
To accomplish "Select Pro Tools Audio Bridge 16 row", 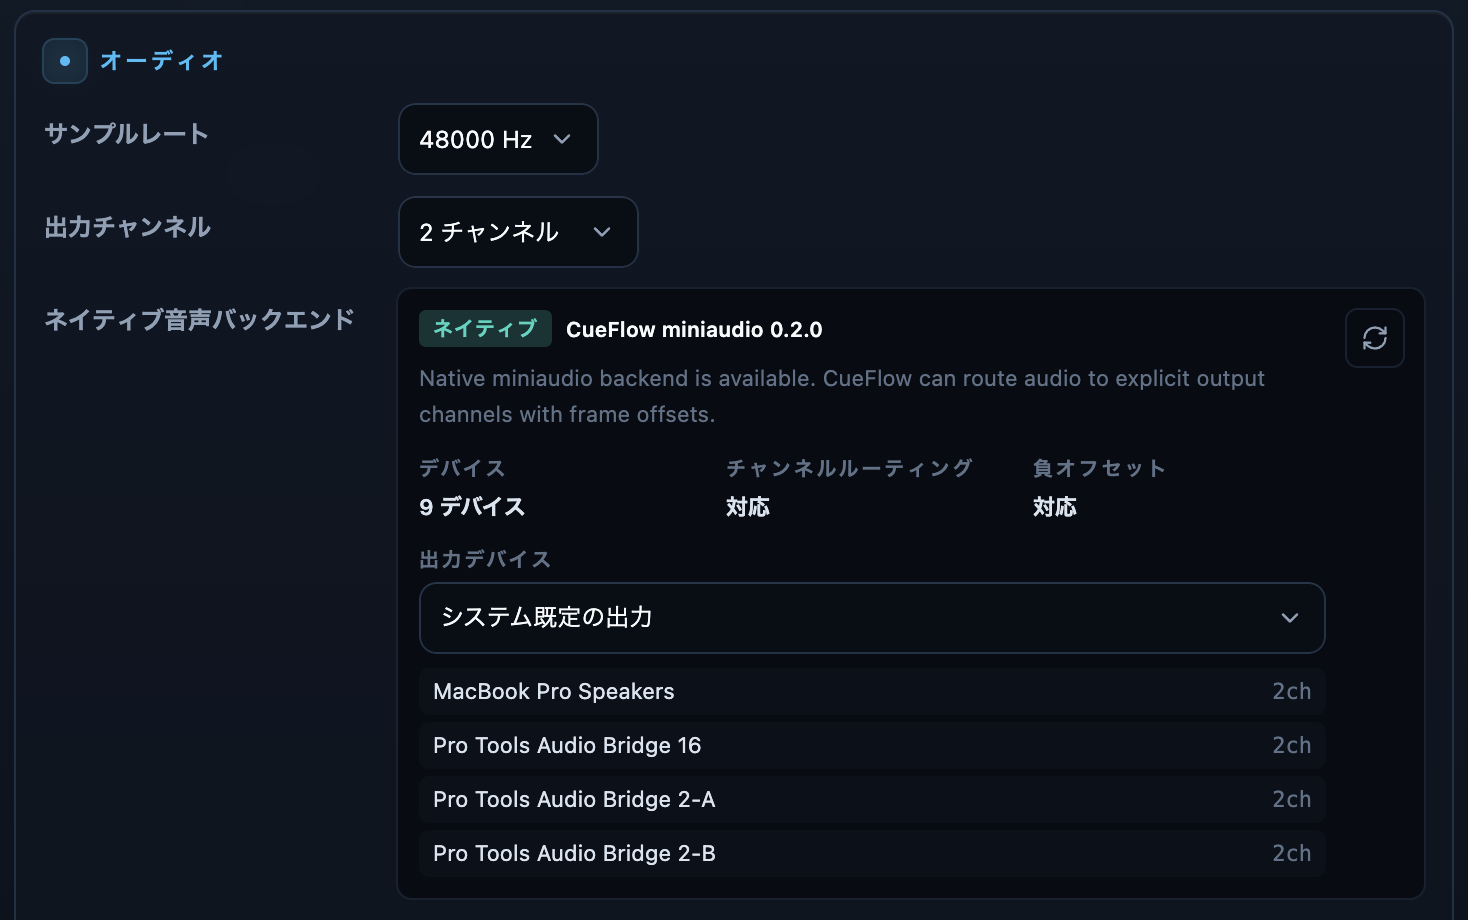I will 872,745.
